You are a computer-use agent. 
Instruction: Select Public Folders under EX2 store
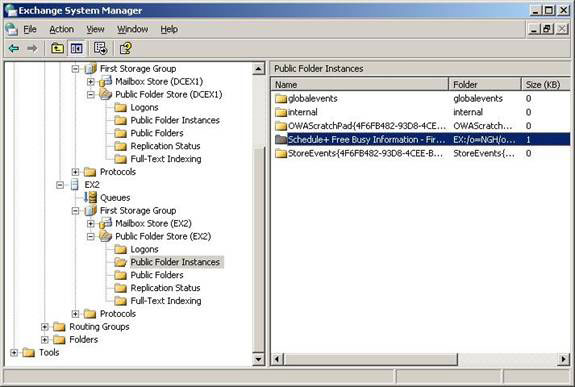157,275
